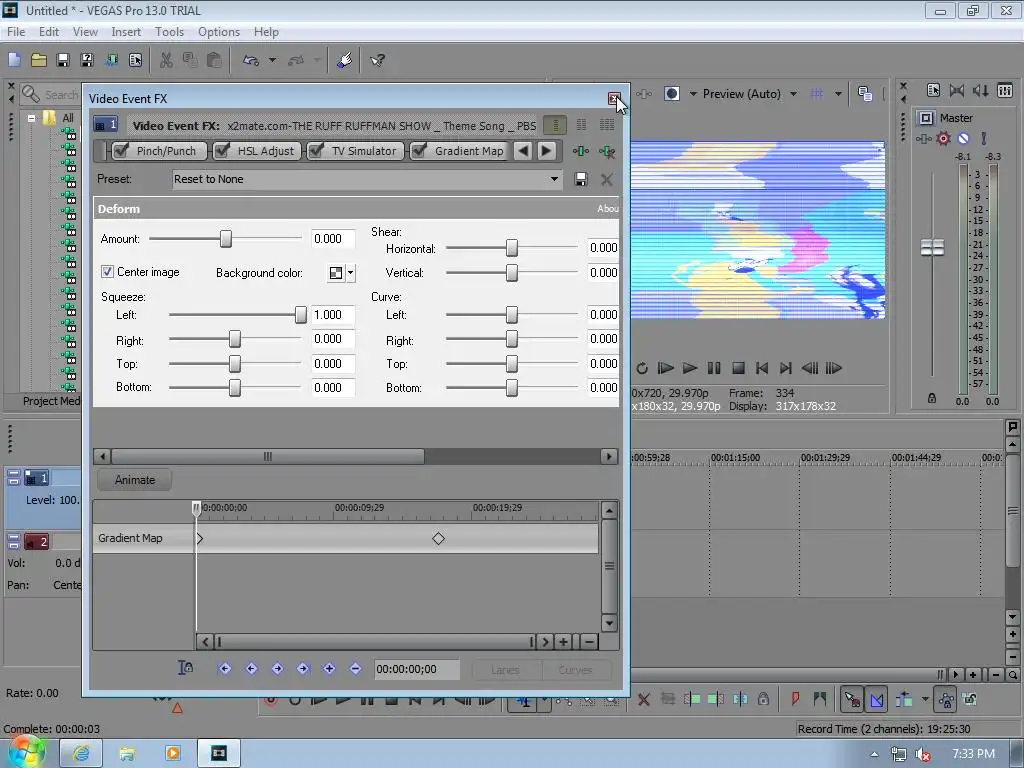Screen dimensions: 1024x768
Task: Create a new project from toolbar
Action: coord(14,60)
